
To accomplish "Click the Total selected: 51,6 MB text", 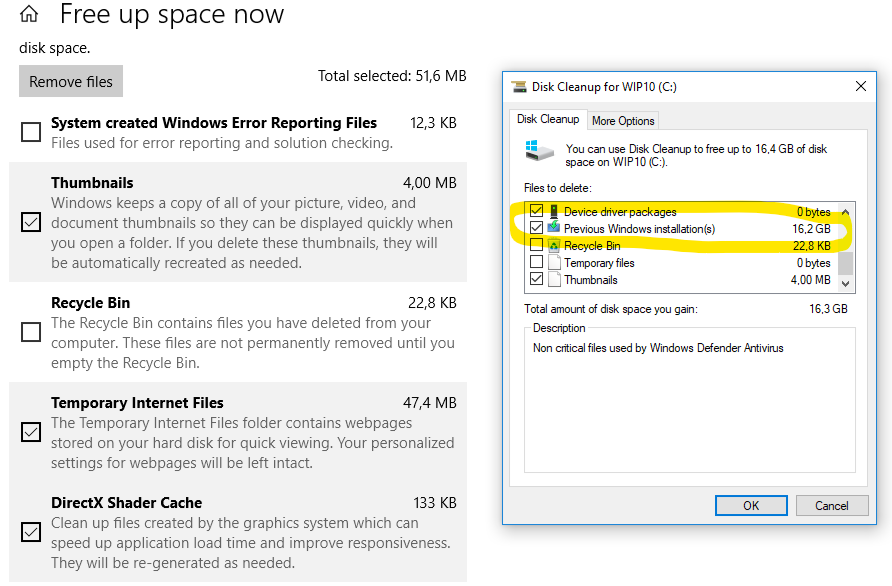I will (x=392, y=76).
